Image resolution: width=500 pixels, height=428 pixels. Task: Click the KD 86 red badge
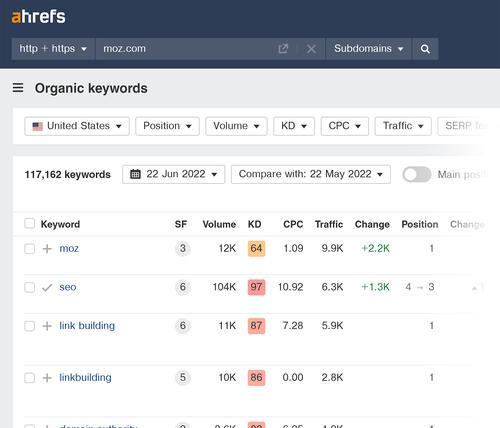(x=256, y=377)
